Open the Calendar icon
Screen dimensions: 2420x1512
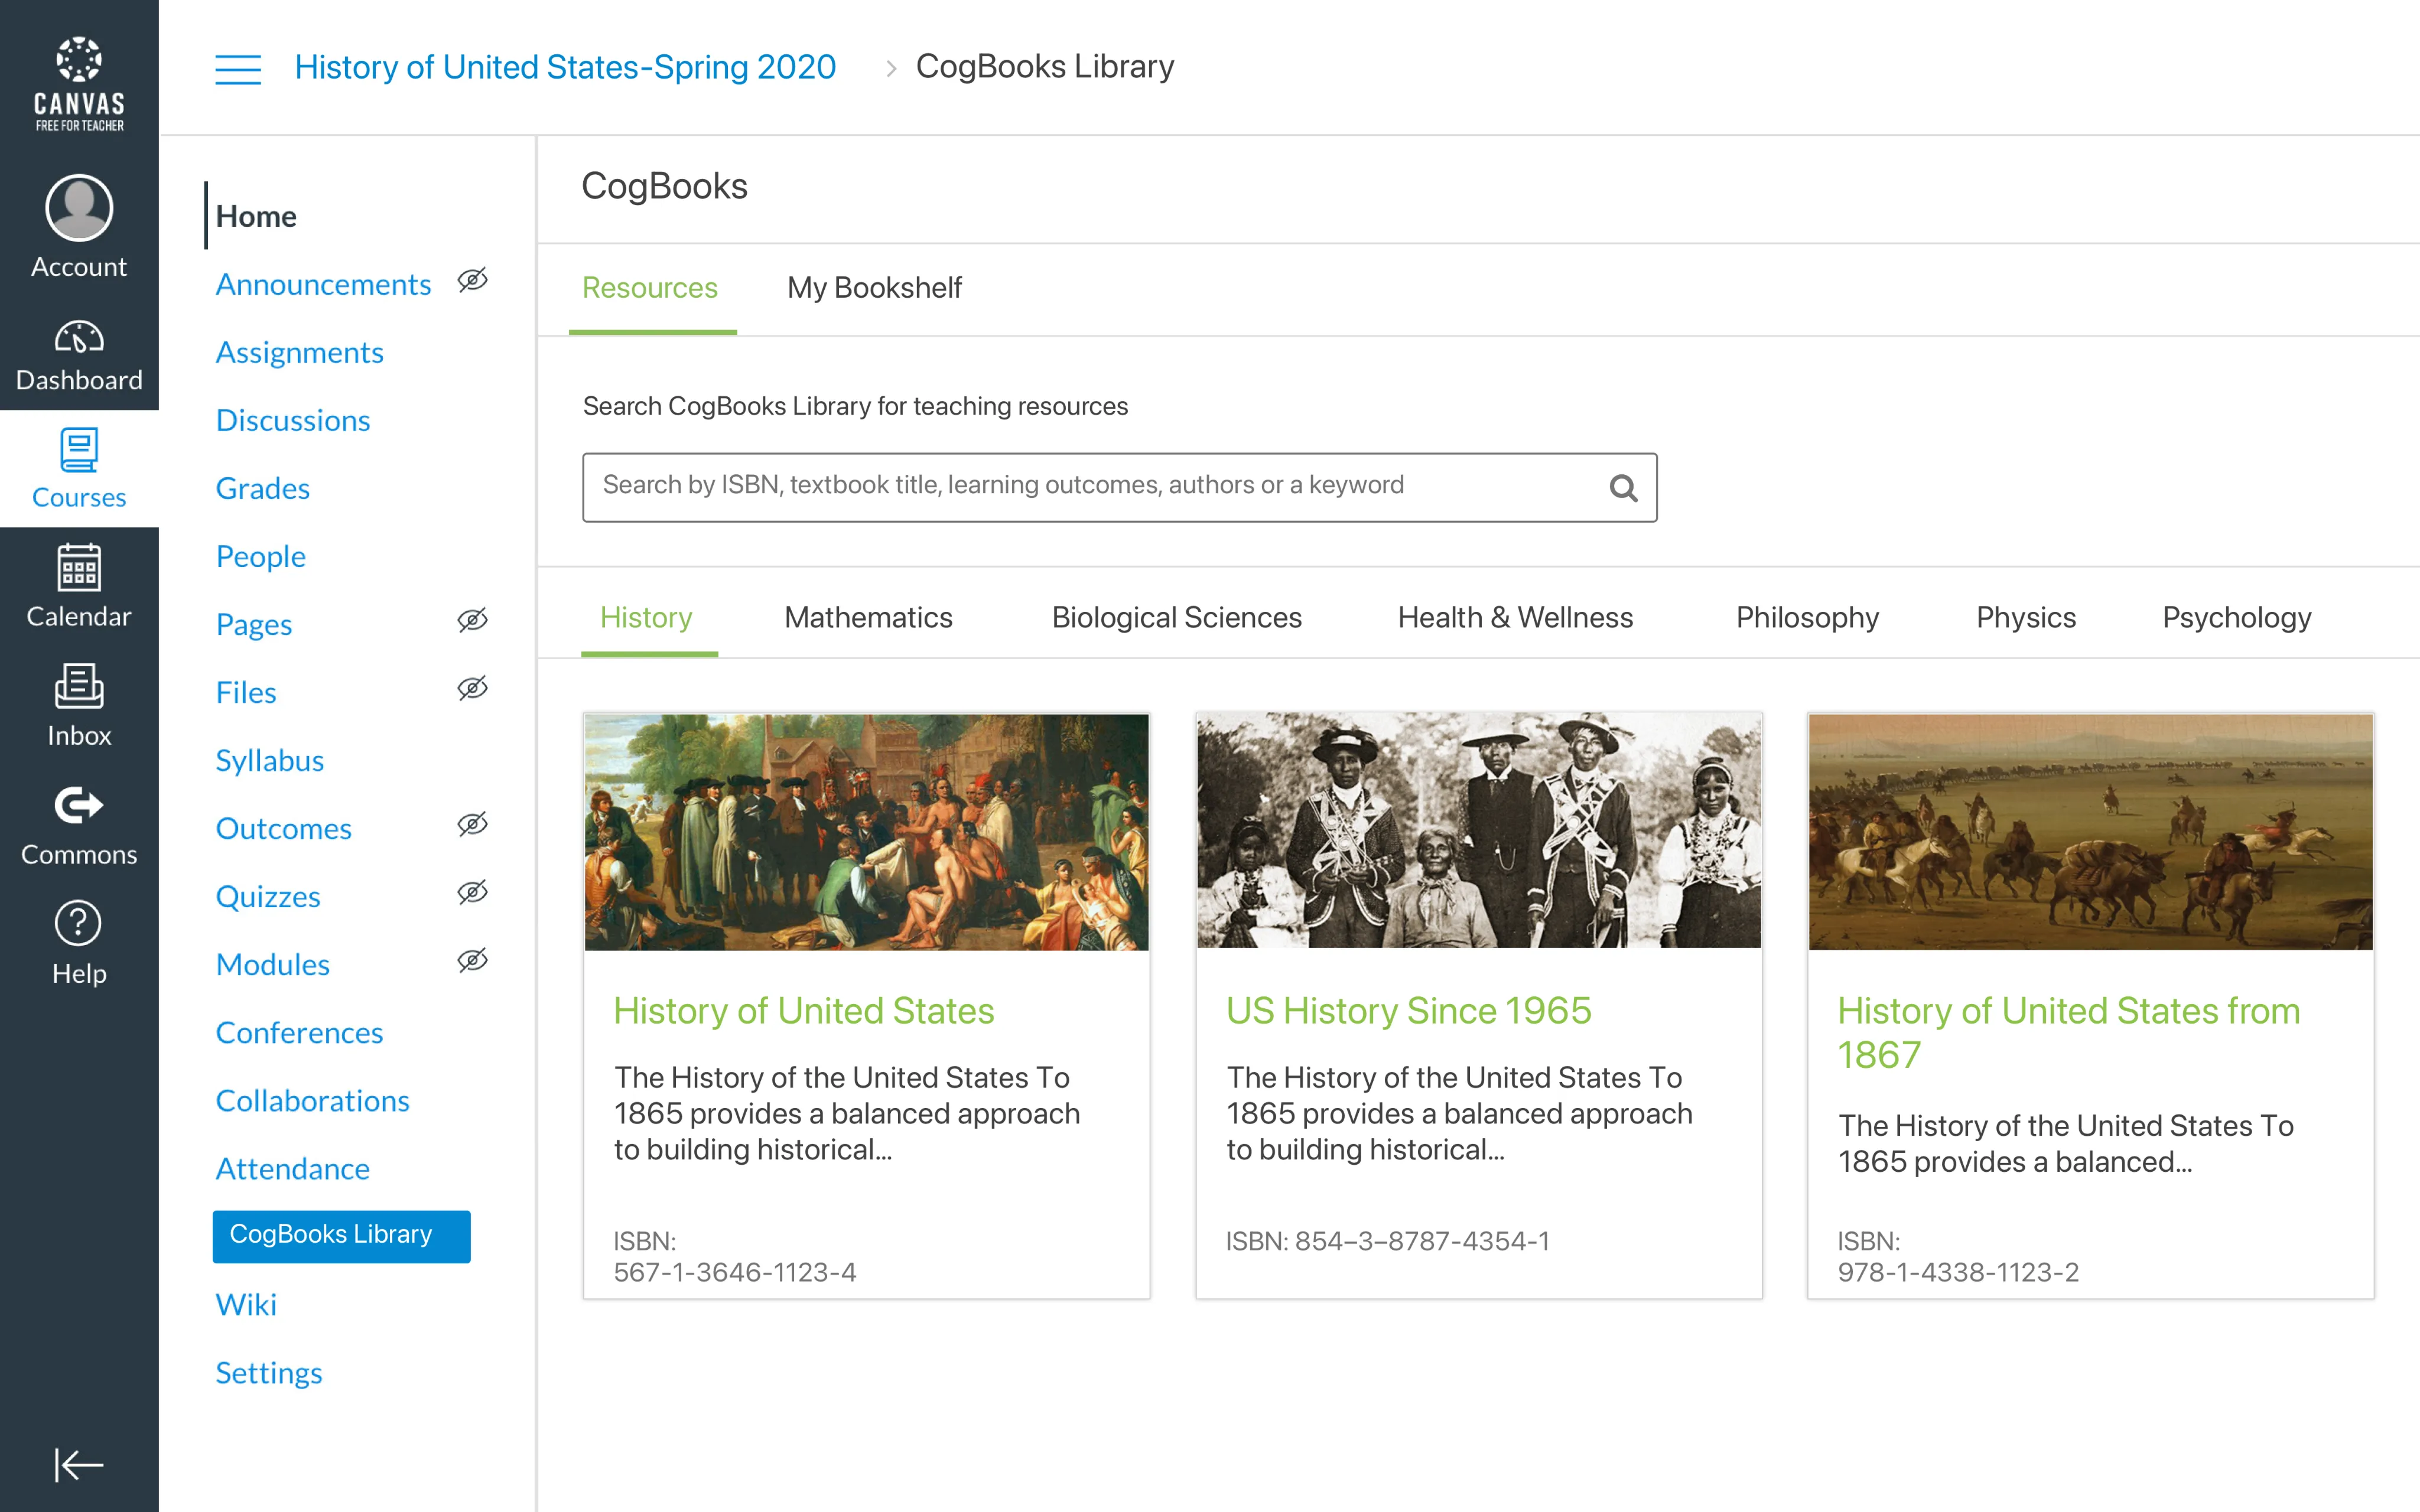79,570
